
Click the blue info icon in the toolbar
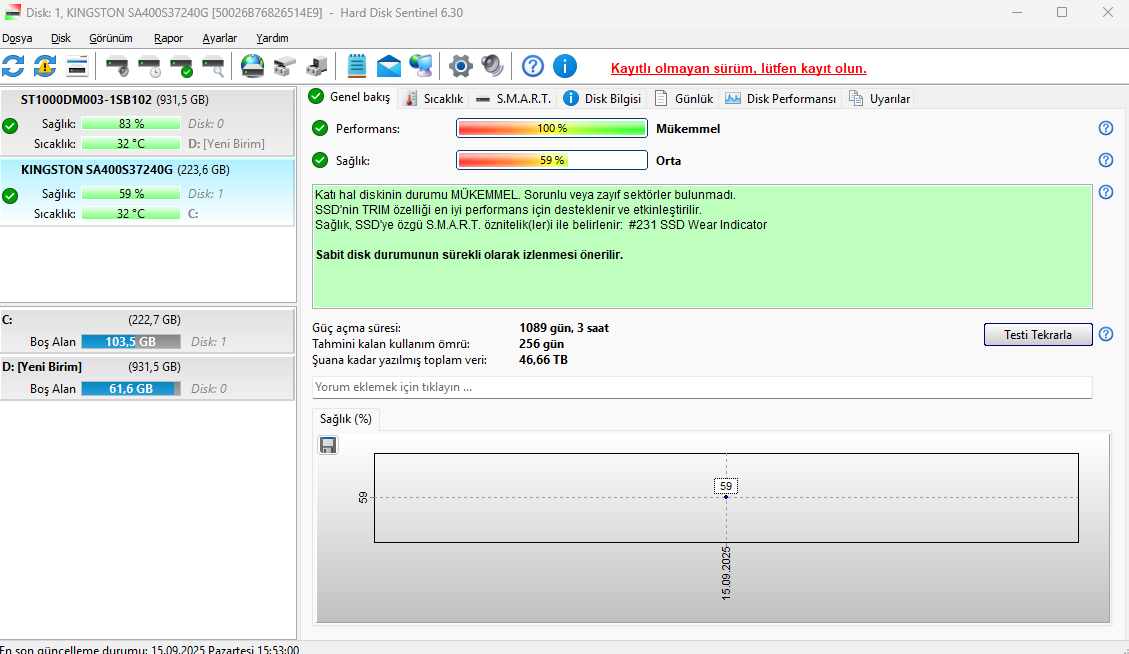click(x=565, y=66)
